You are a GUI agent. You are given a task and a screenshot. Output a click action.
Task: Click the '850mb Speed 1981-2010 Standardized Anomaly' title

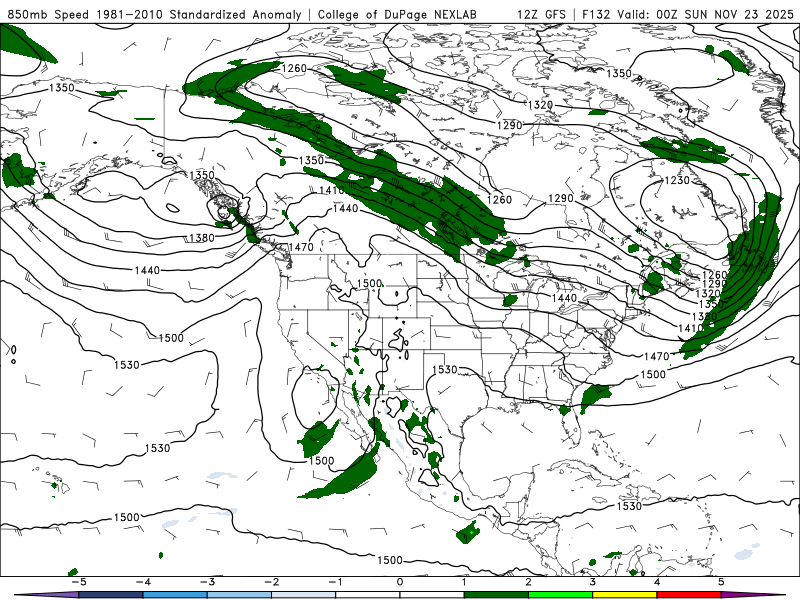point(154,14)
